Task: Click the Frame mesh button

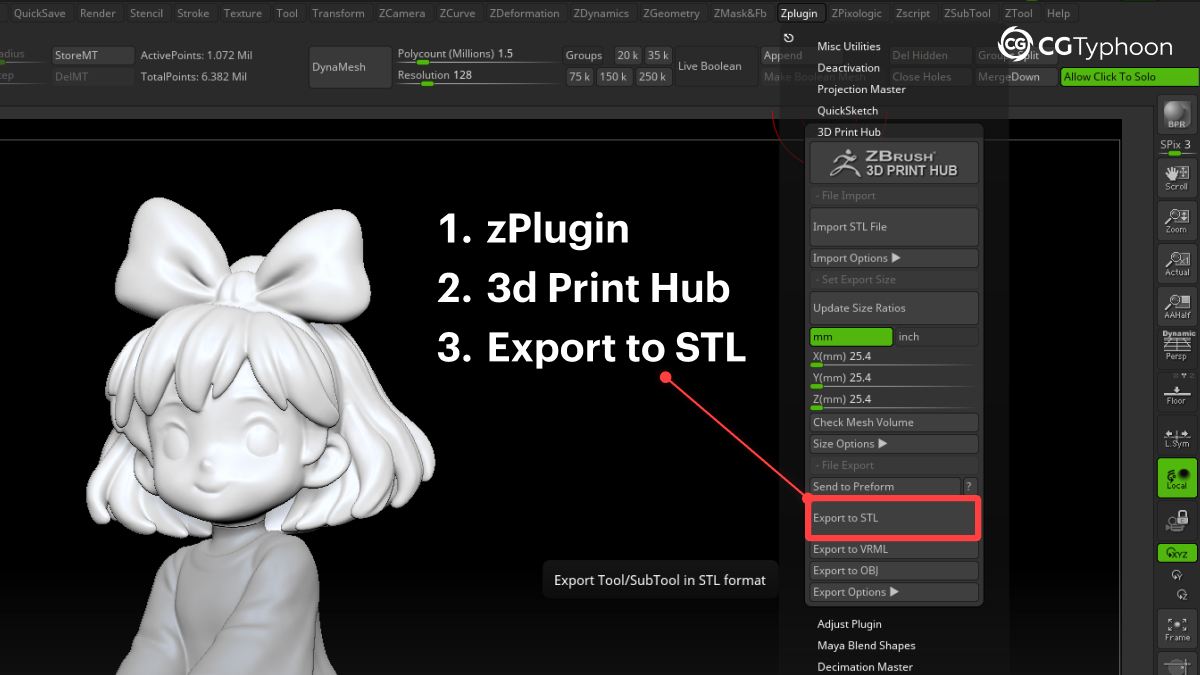Action: (1177, 628)
